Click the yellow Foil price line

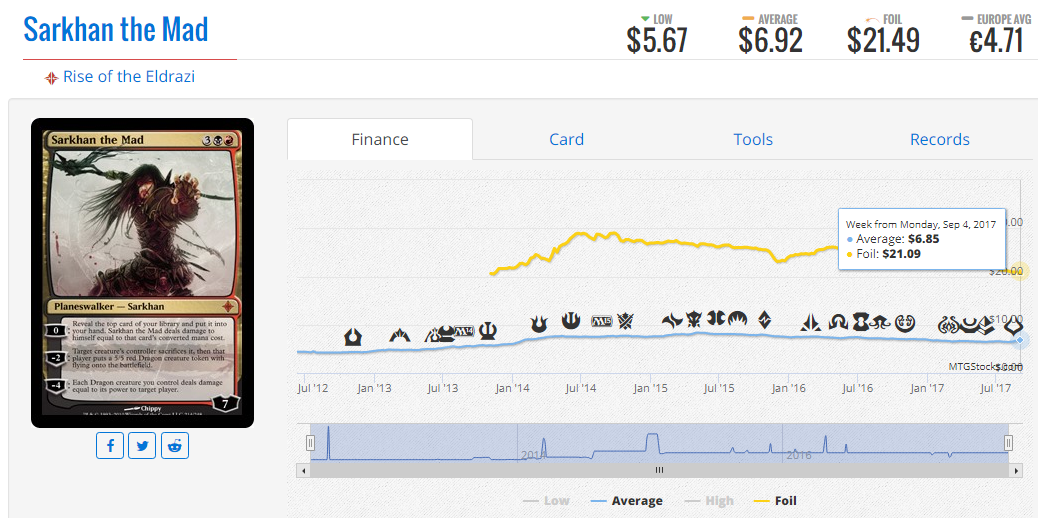tap(662, 242)
